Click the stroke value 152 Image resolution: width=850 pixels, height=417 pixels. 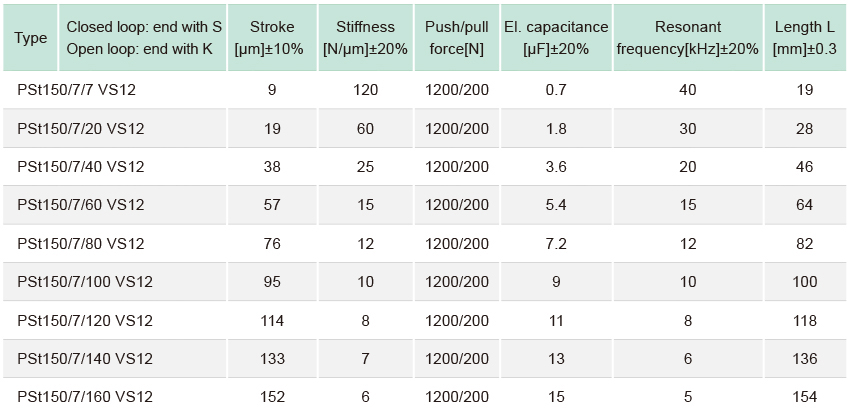[272, 397]
